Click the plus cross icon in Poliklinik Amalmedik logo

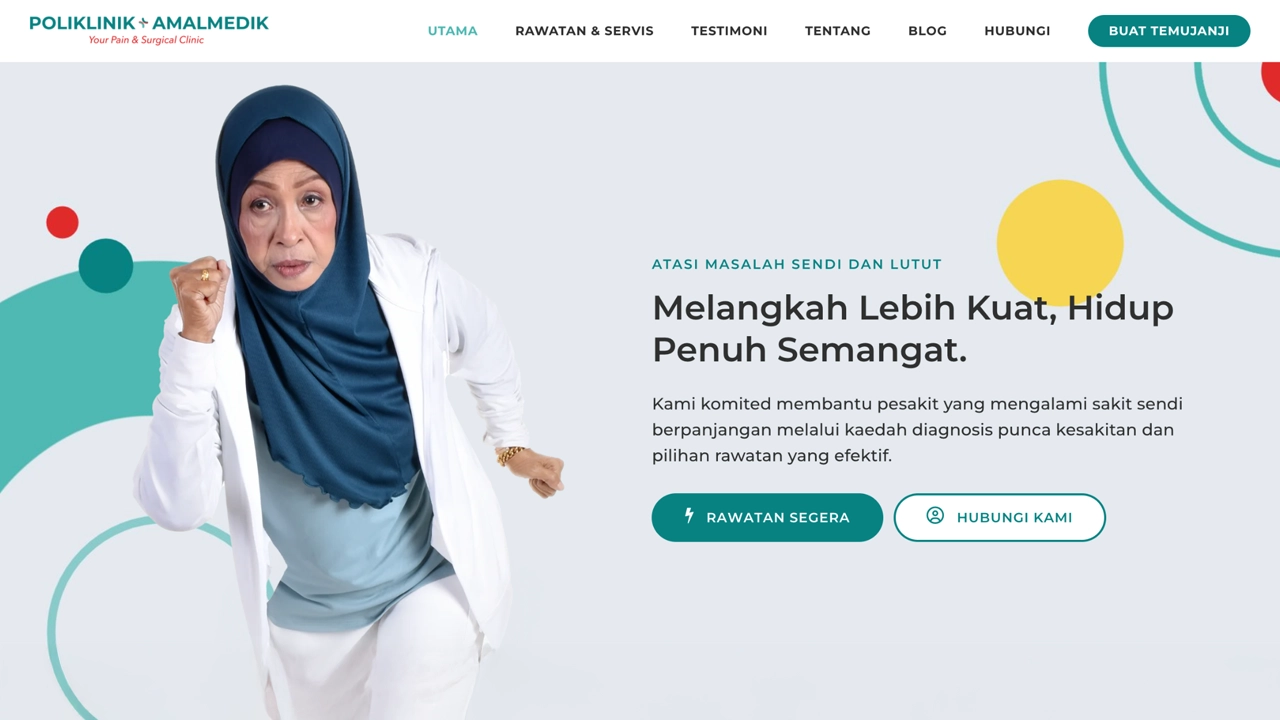[x=143, y=22]
